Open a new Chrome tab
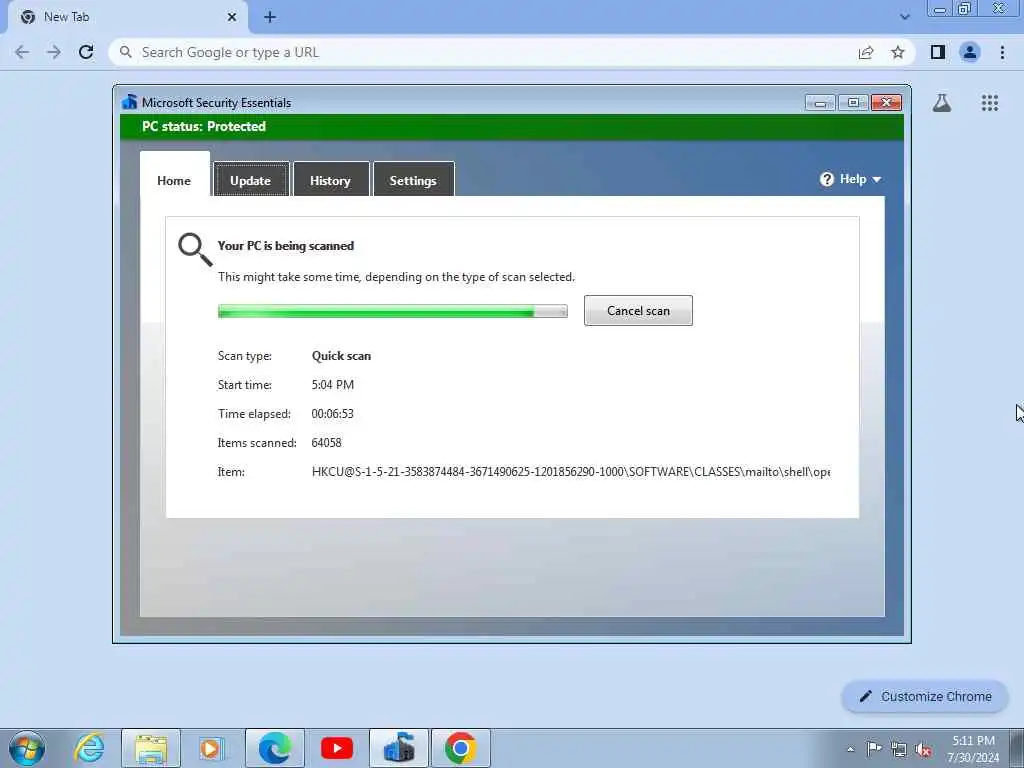 (x=270, y=17)
